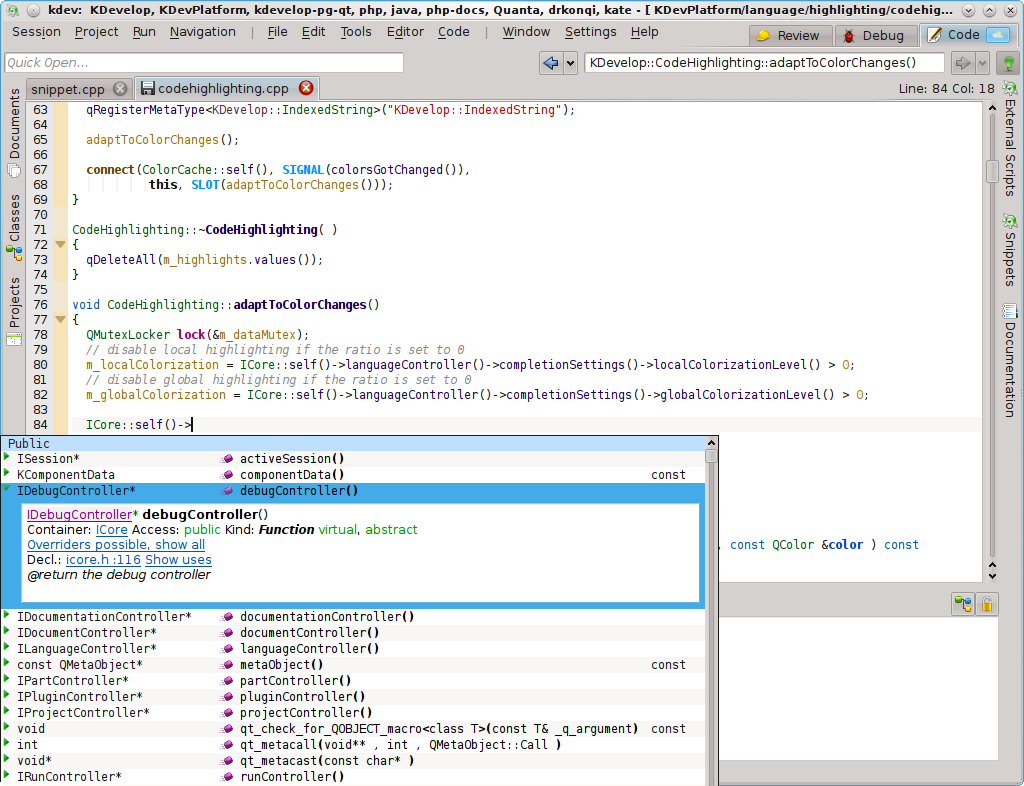Open the Session menu
The width and height of the screenshot is (1024, 786).
pyautogui.click(x=37, y=32)
